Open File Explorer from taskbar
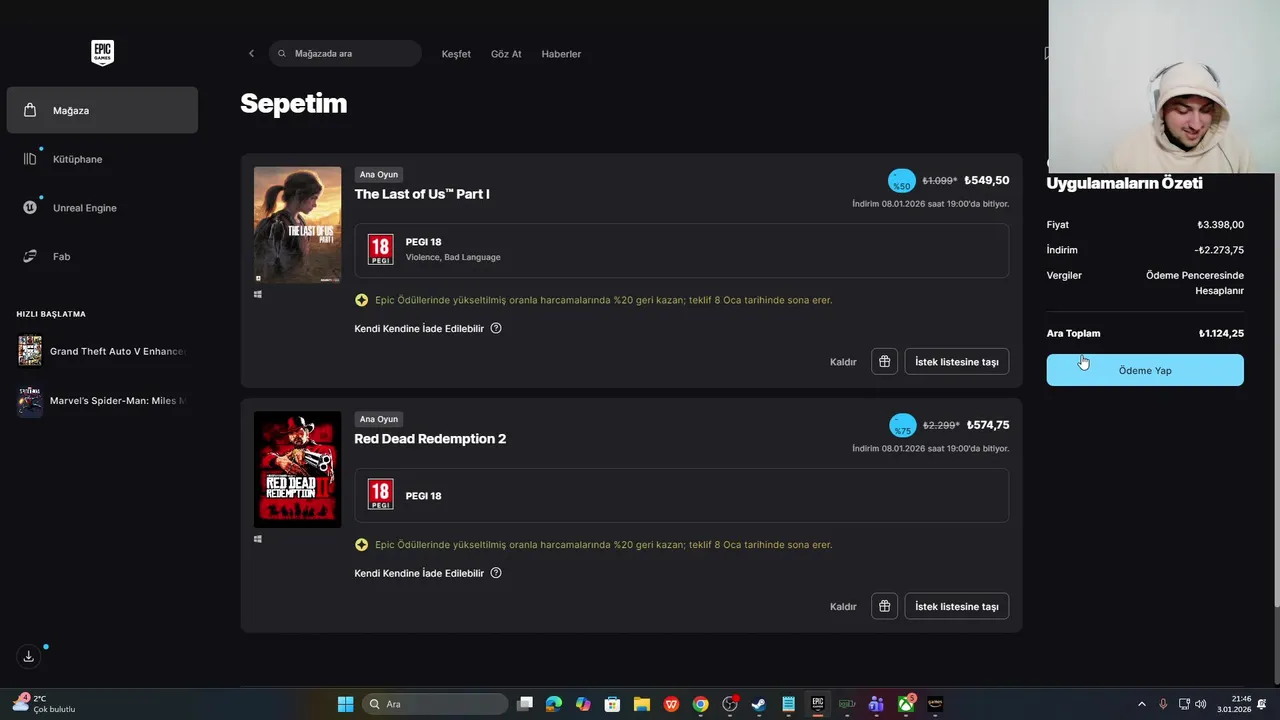1280x720 pixels. point(641,704)
